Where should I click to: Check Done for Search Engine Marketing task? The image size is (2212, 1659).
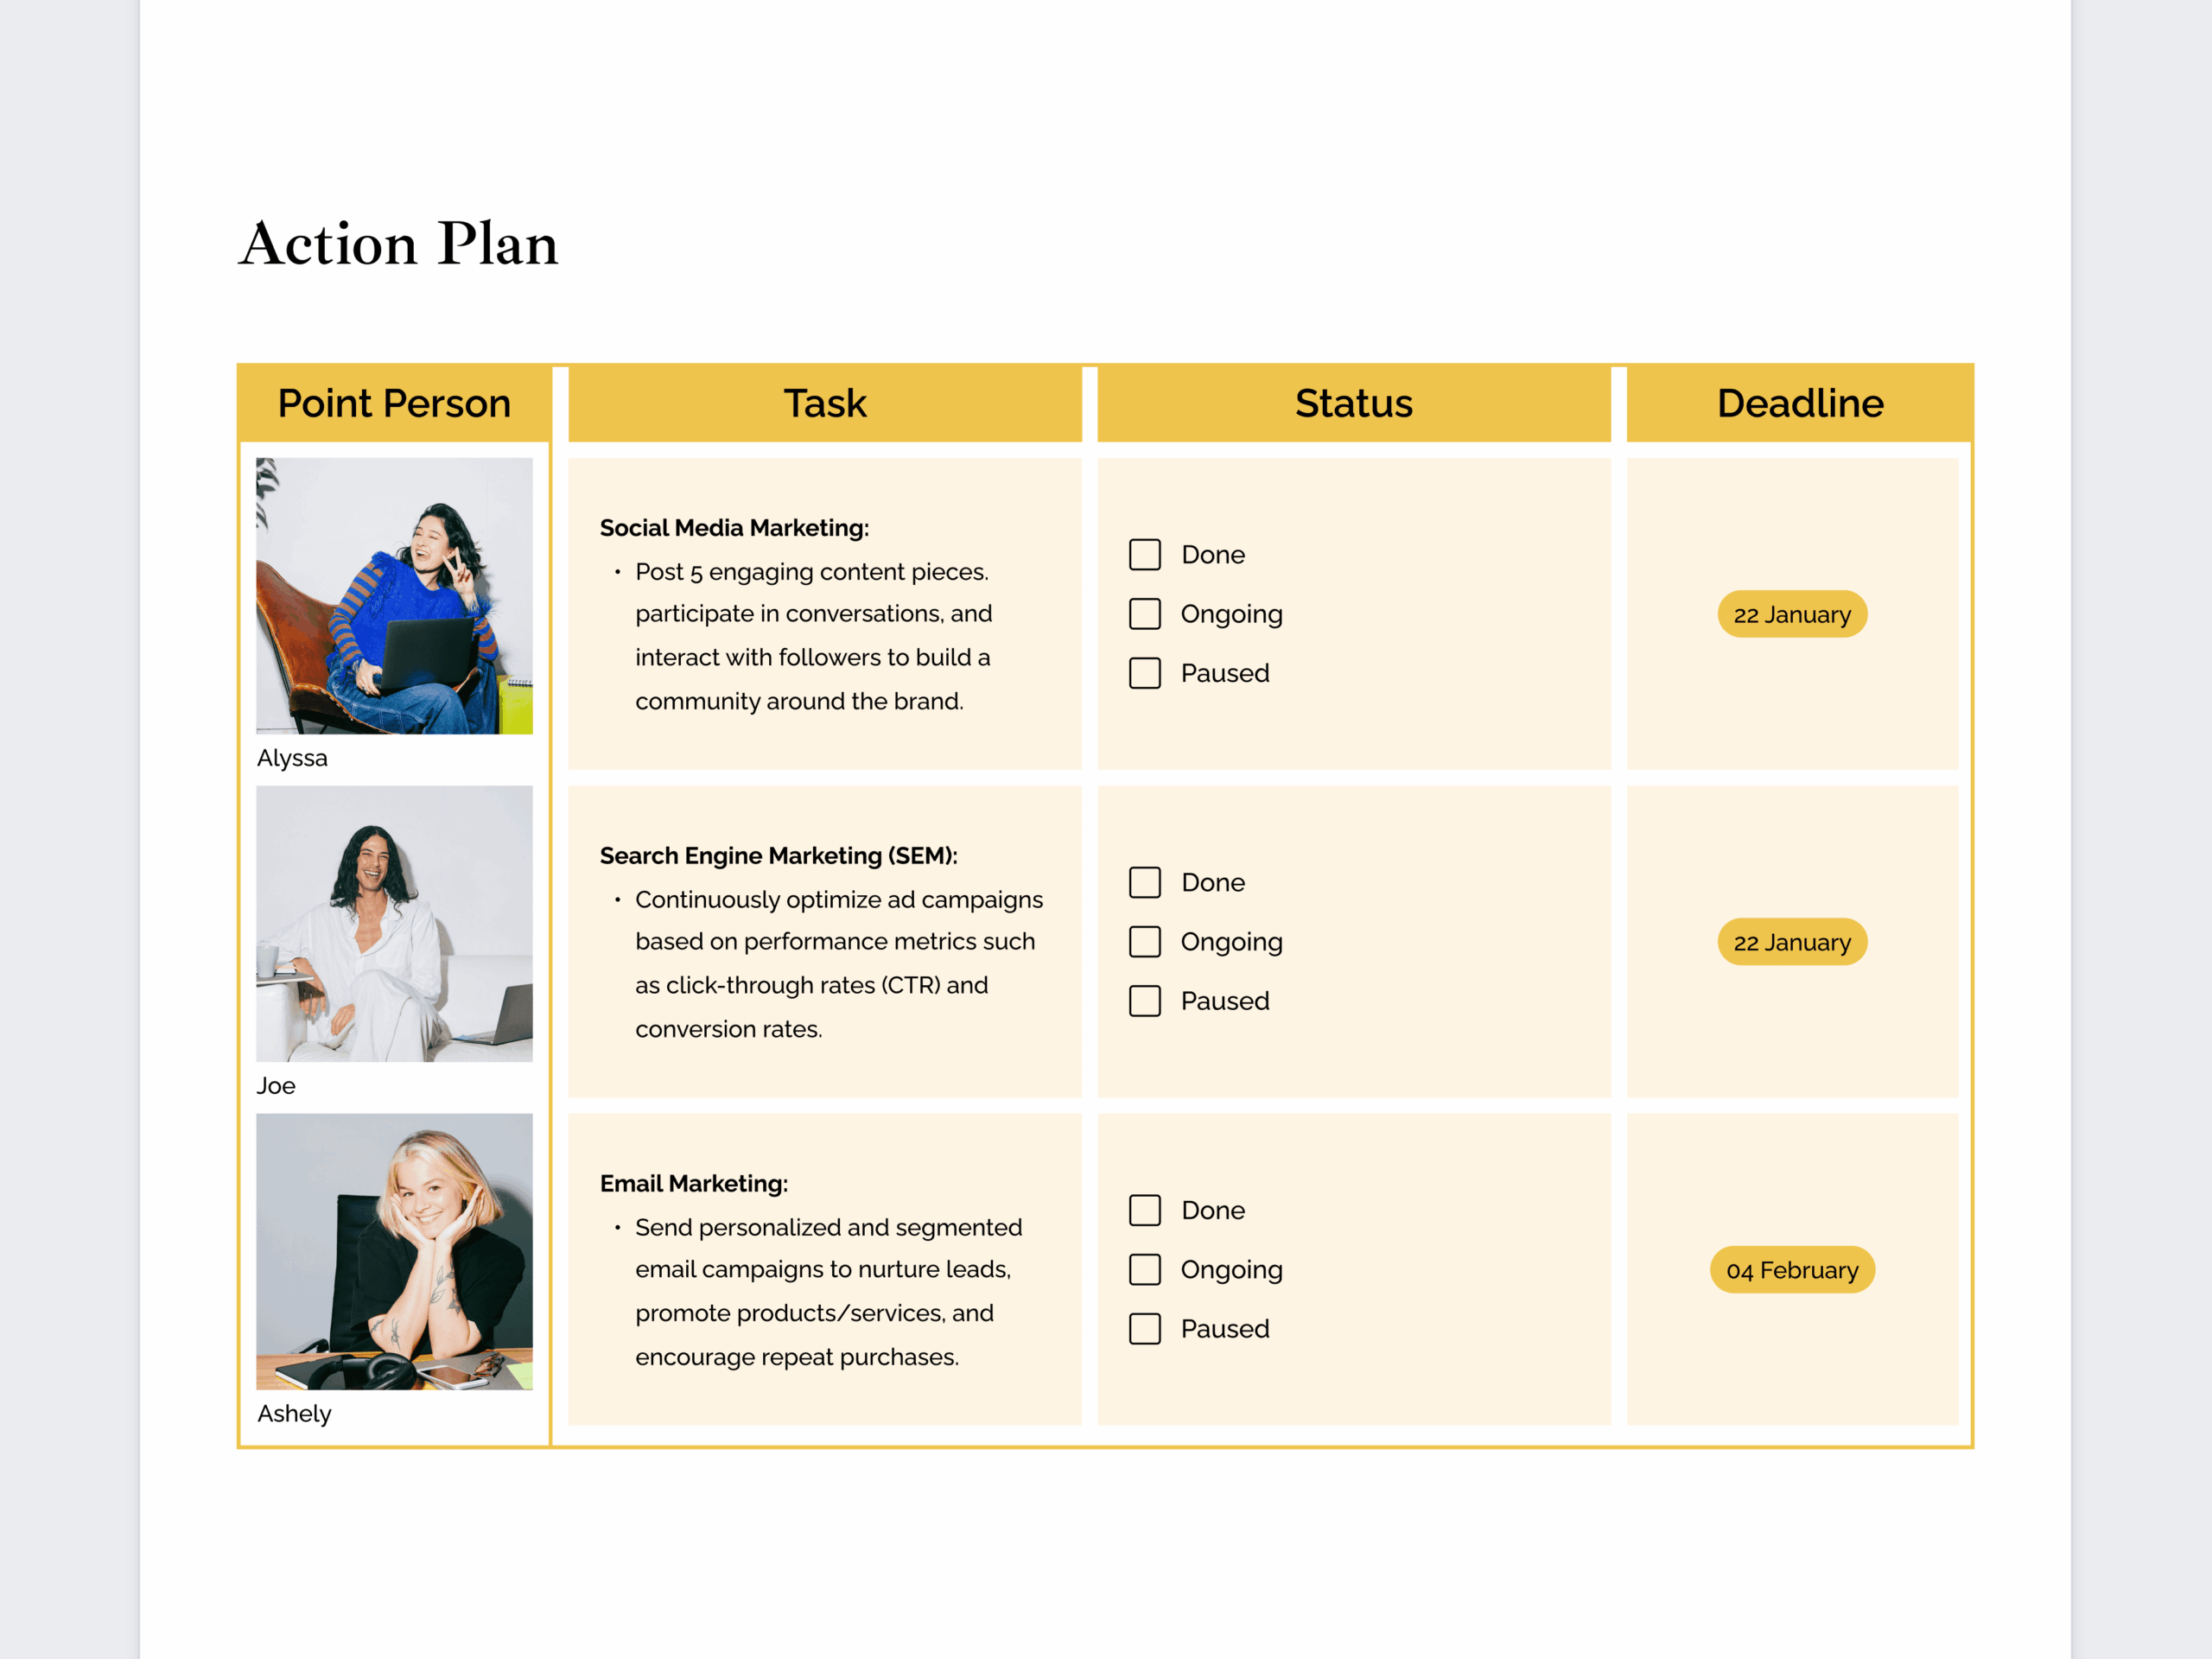1145,883
